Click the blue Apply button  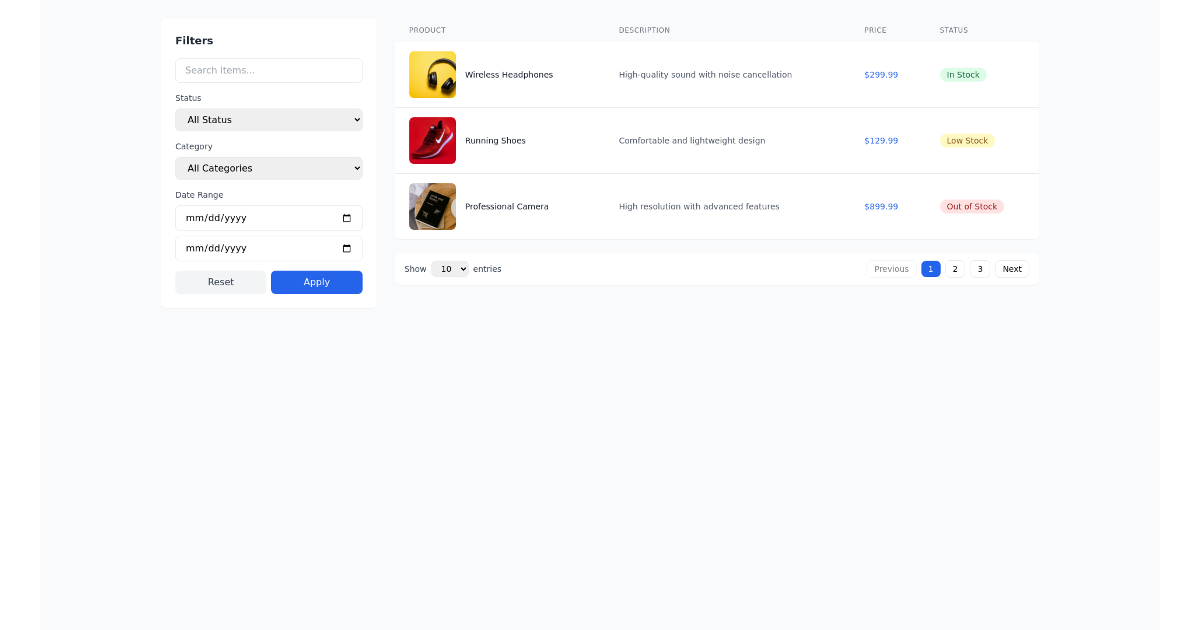point(316,282)
